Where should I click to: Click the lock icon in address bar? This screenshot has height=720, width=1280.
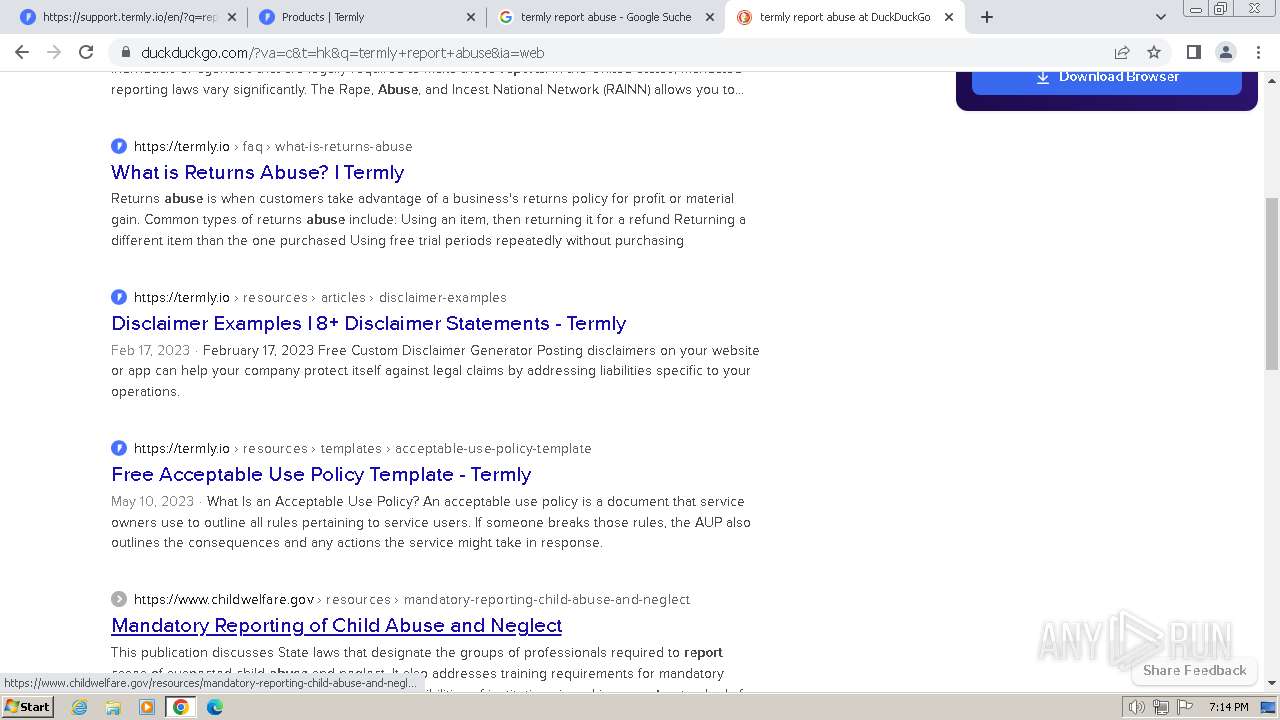click(x=125, y=53)
